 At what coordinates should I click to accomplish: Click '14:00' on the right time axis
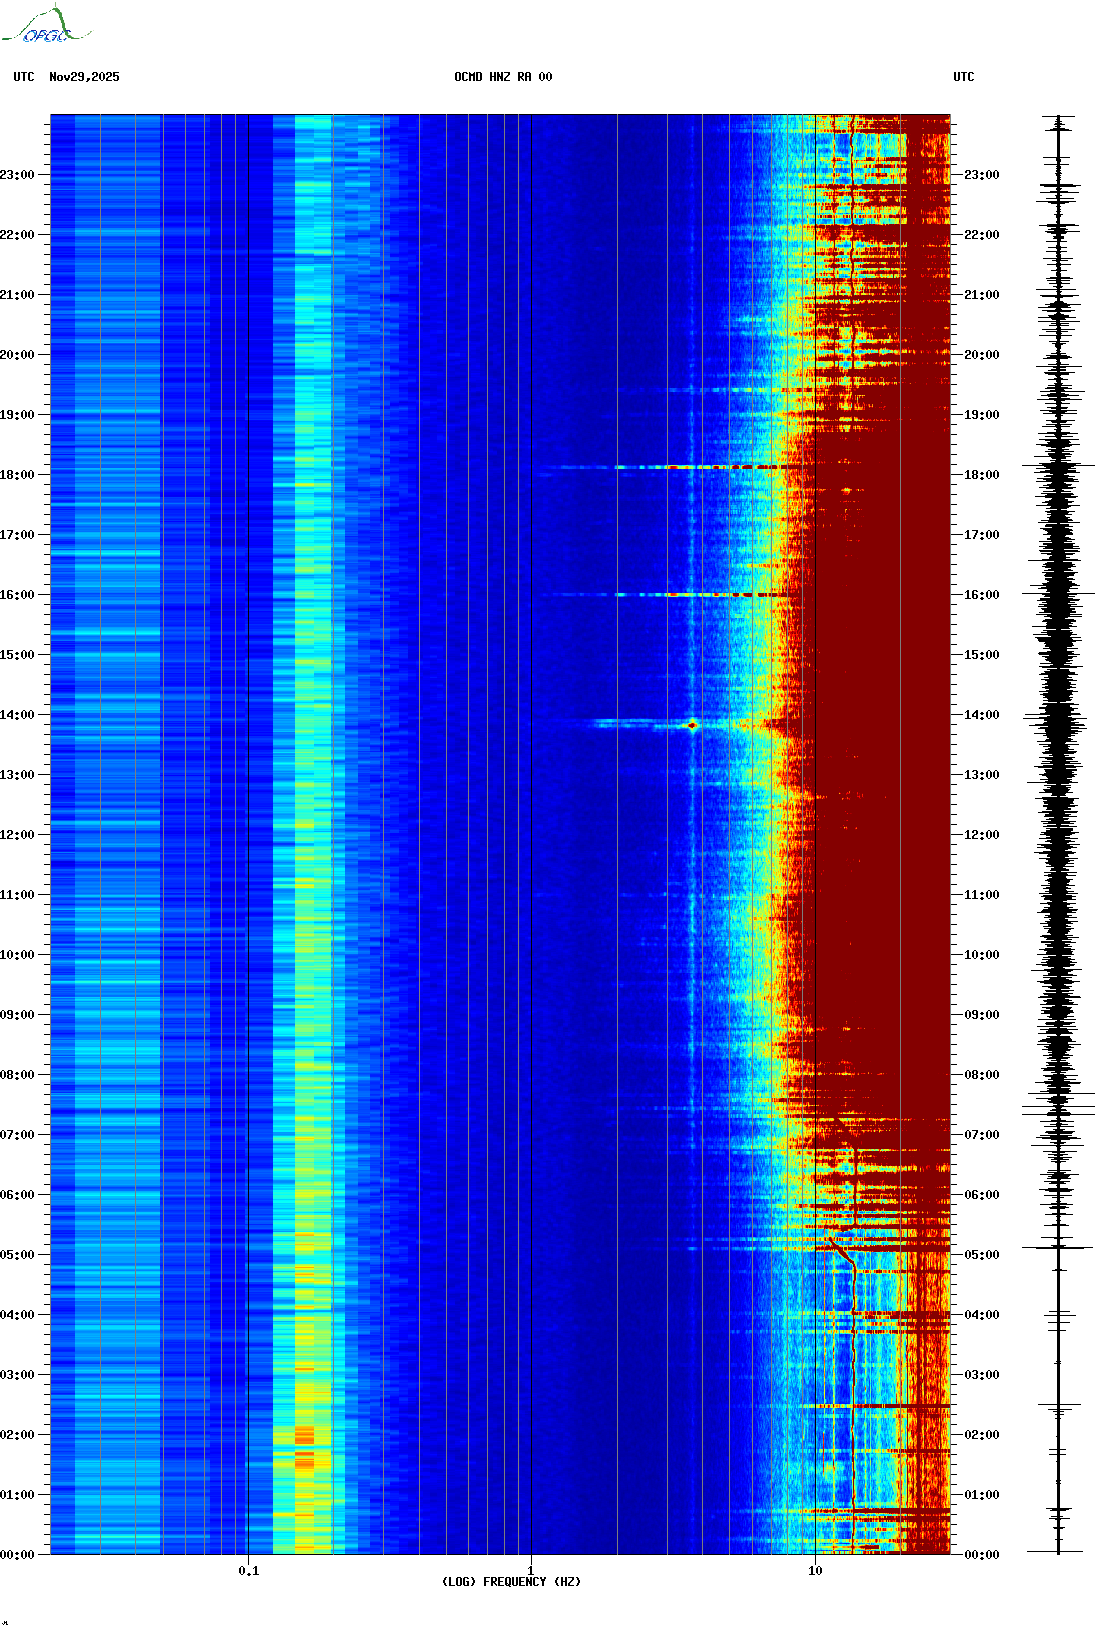(x=982, y=715)
